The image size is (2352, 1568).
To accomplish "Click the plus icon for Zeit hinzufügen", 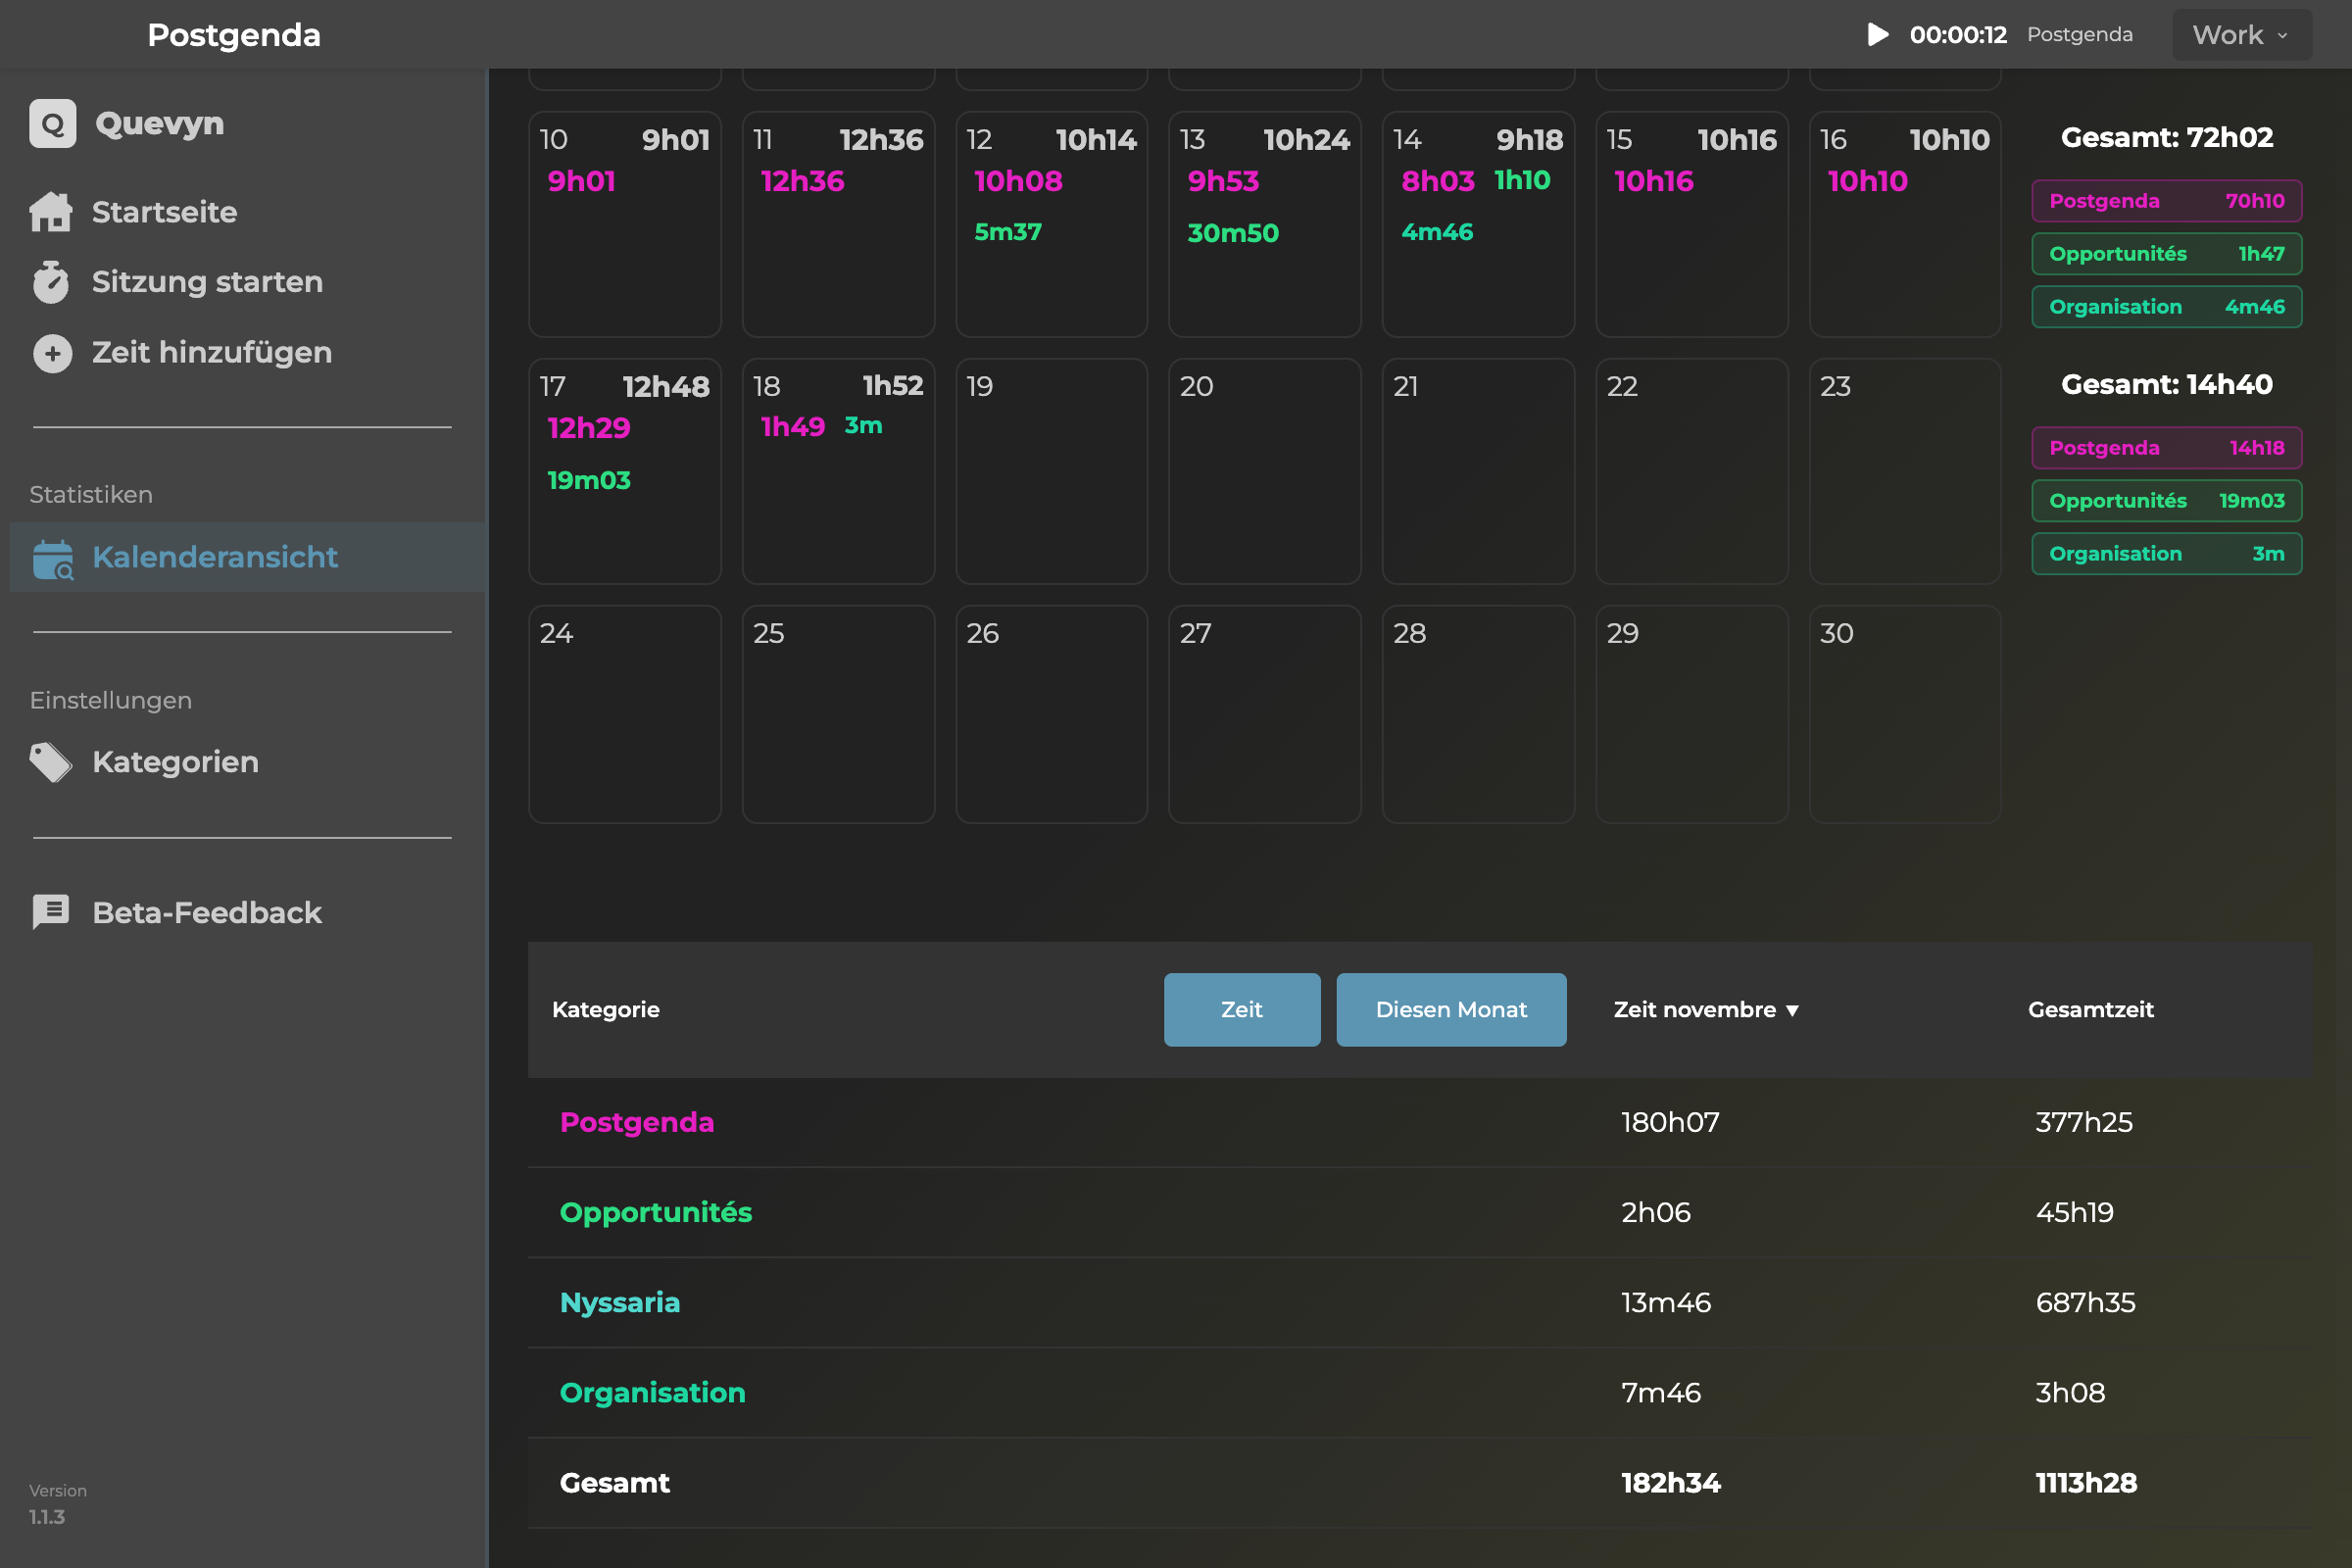I will tap(53, 353).
